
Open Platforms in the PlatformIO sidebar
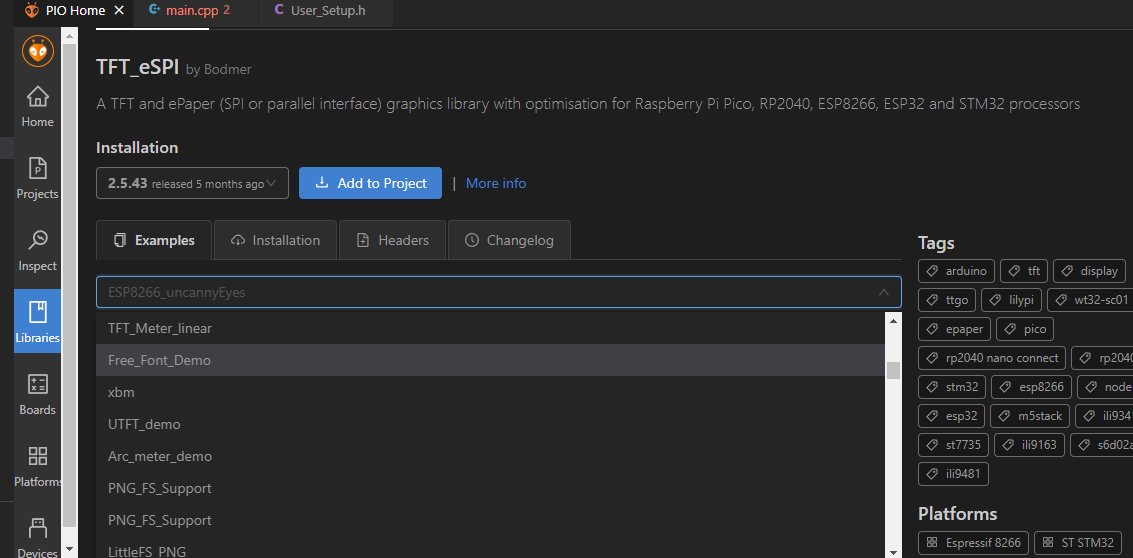(38, 467)
